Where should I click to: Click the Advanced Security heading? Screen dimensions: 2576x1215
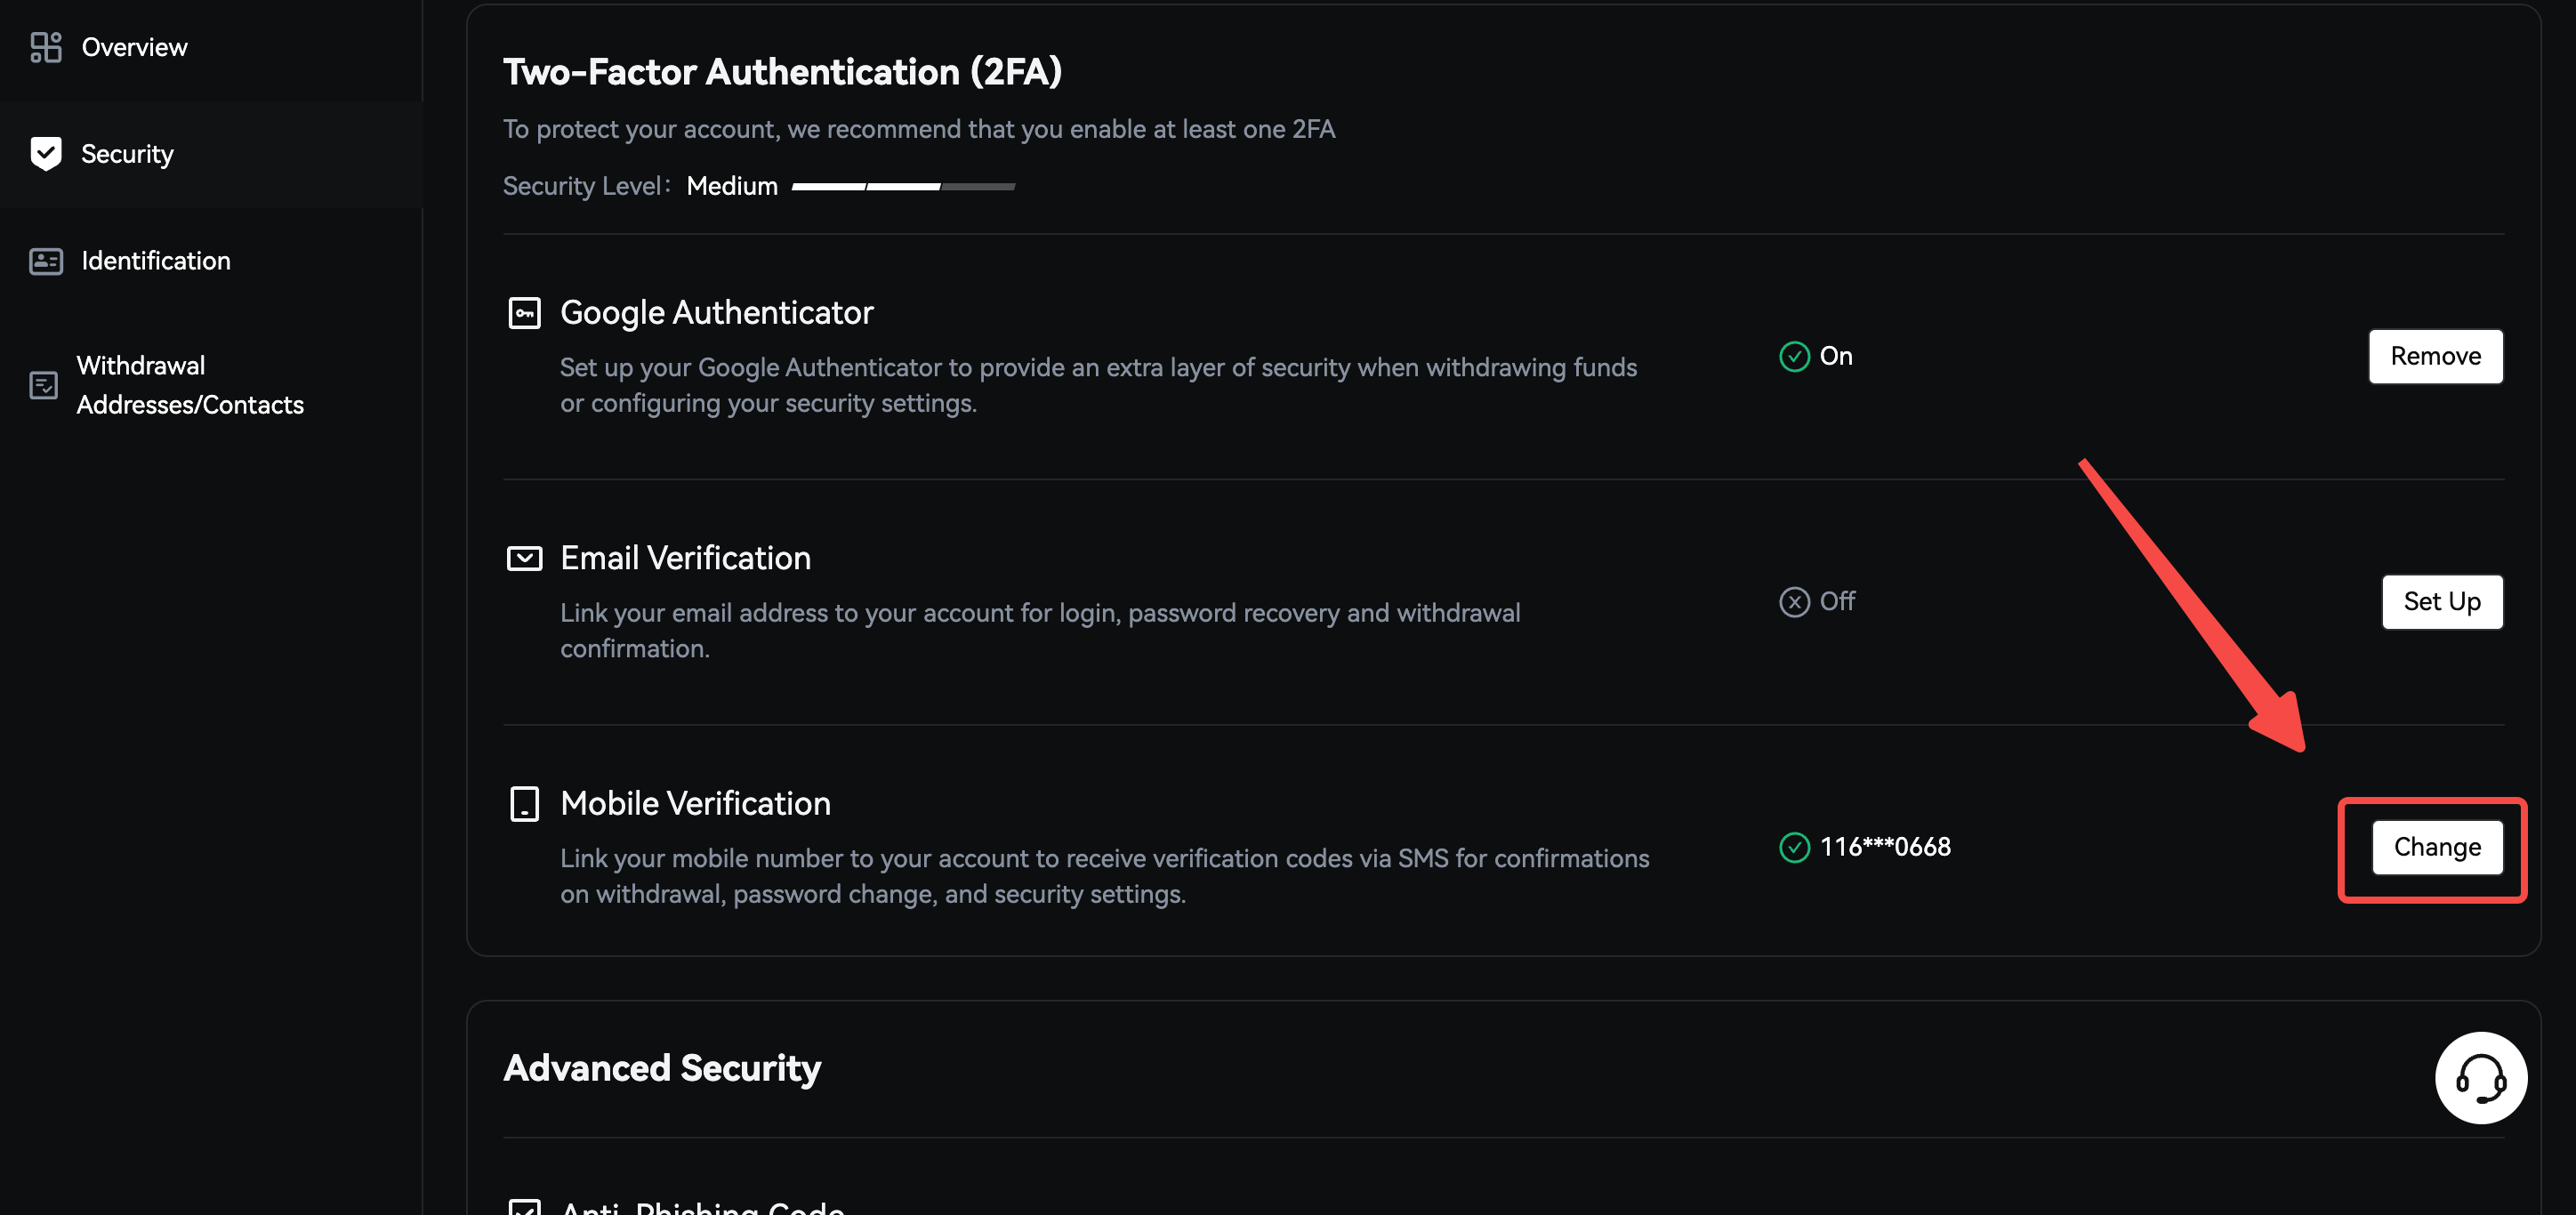tap(662, 1068)
